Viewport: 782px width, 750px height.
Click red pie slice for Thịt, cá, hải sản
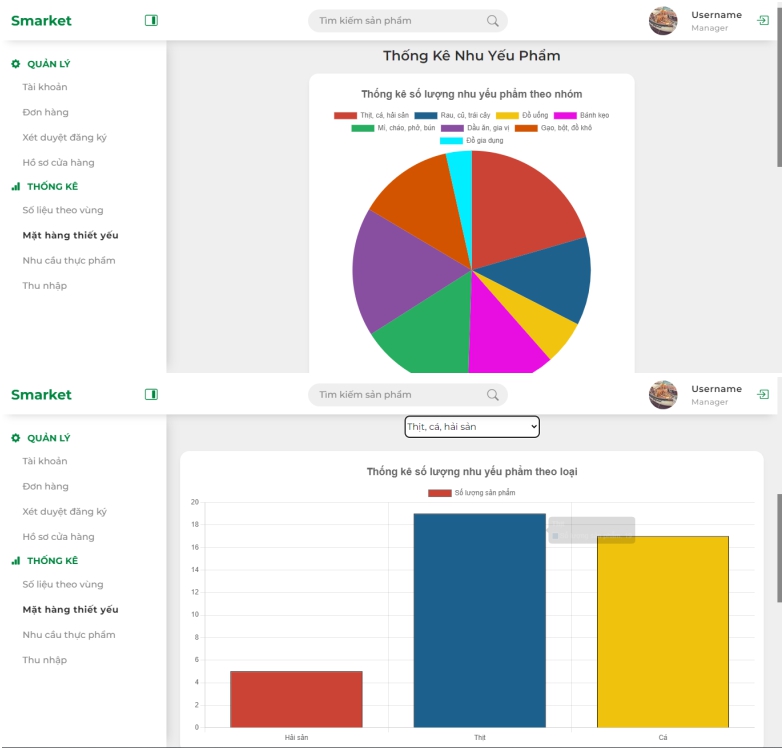(x=519, y=209)
